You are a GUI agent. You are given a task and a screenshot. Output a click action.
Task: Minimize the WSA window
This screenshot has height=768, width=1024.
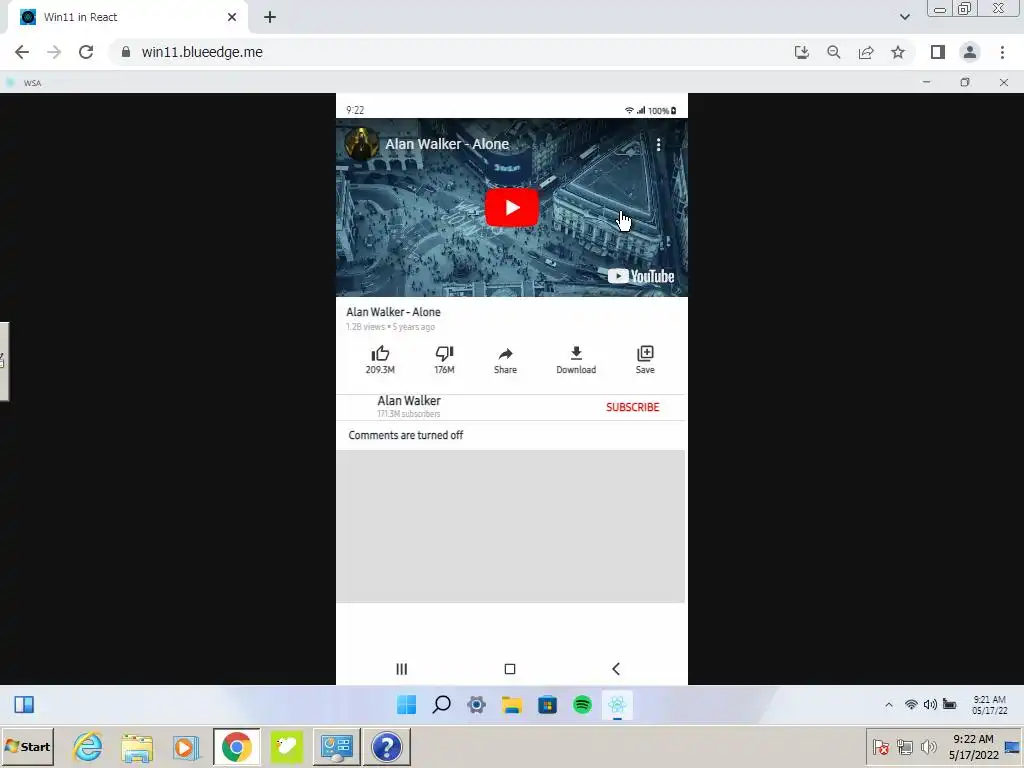pos(927,82)
